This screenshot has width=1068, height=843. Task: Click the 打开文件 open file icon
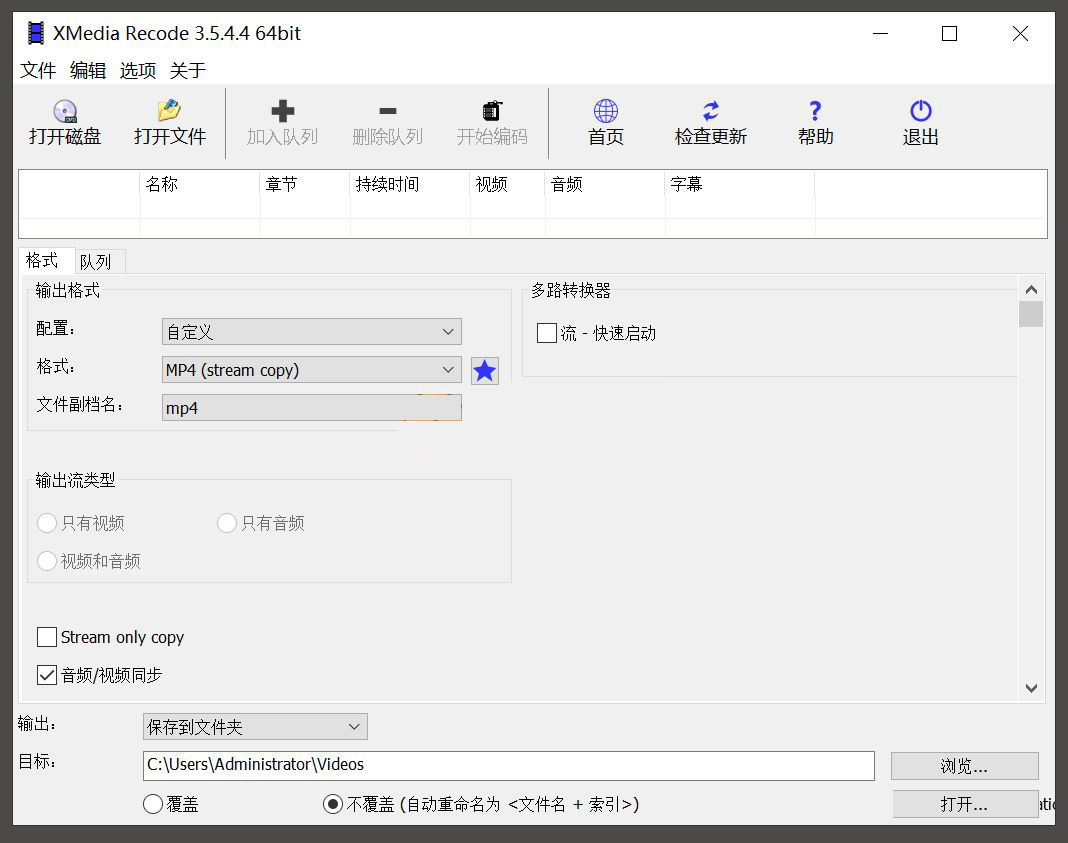tap(168, 122)
